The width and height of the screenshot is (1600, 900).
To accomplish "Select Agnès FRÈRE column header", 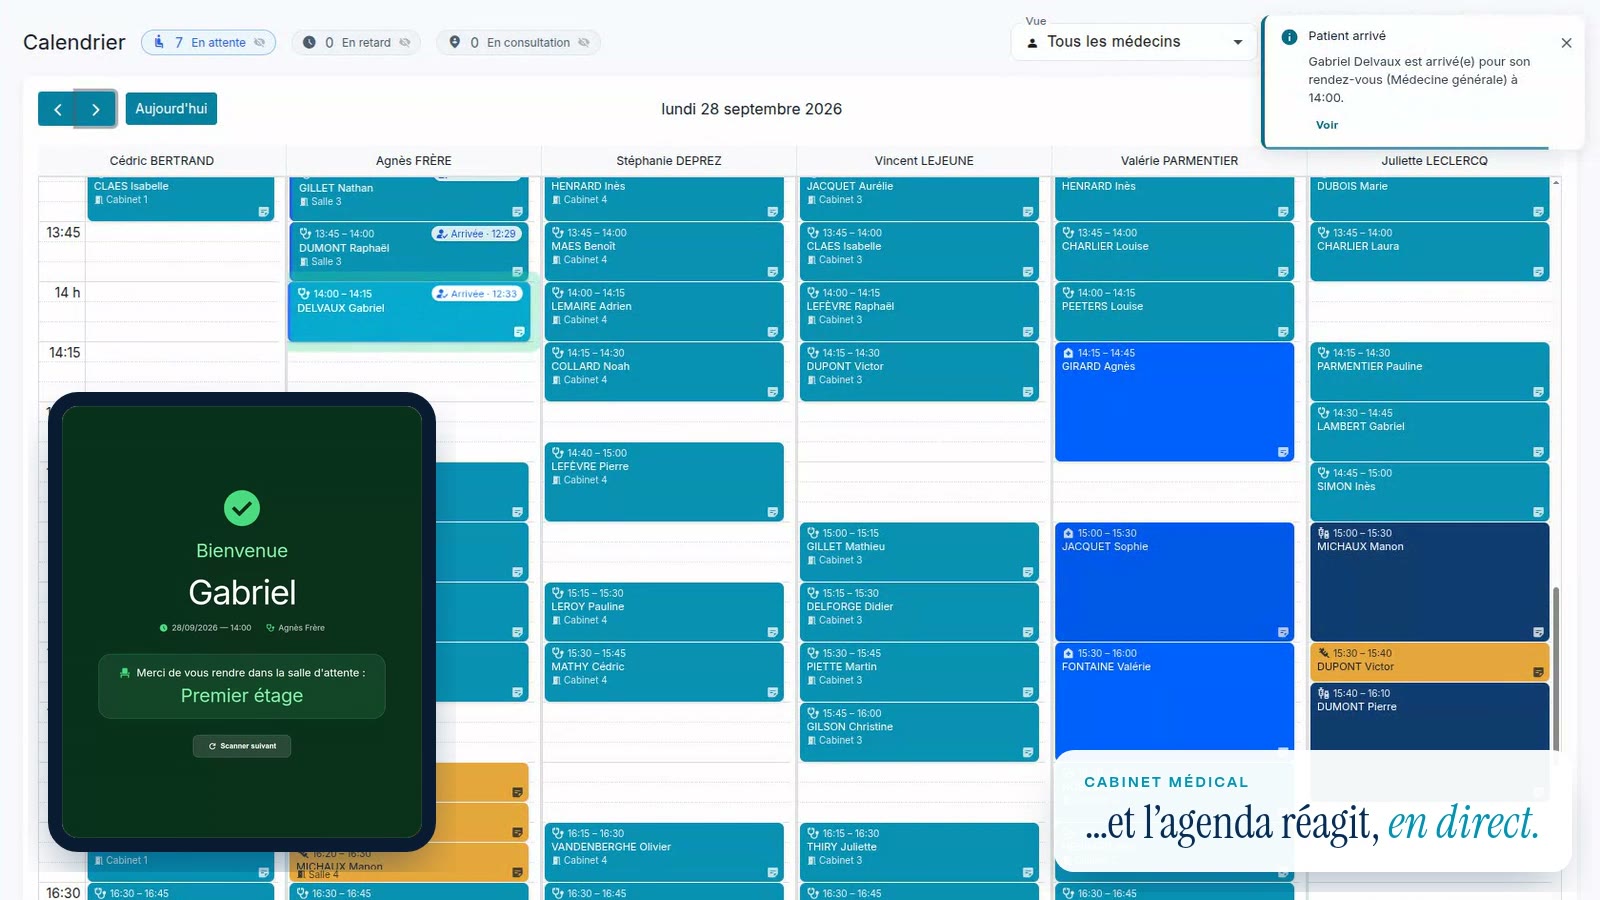I will pyautogui.click(x=414, y=161).
